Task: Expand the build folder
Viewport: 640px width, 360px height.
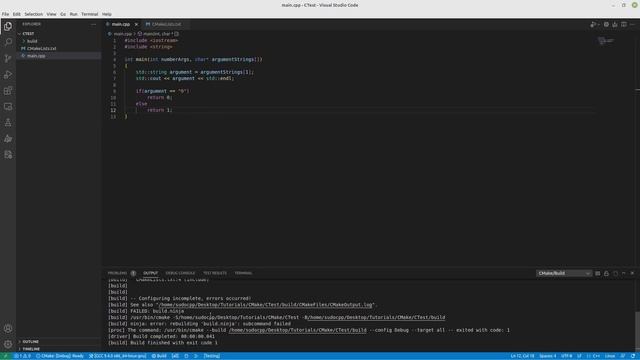Action: pos(57,41)
